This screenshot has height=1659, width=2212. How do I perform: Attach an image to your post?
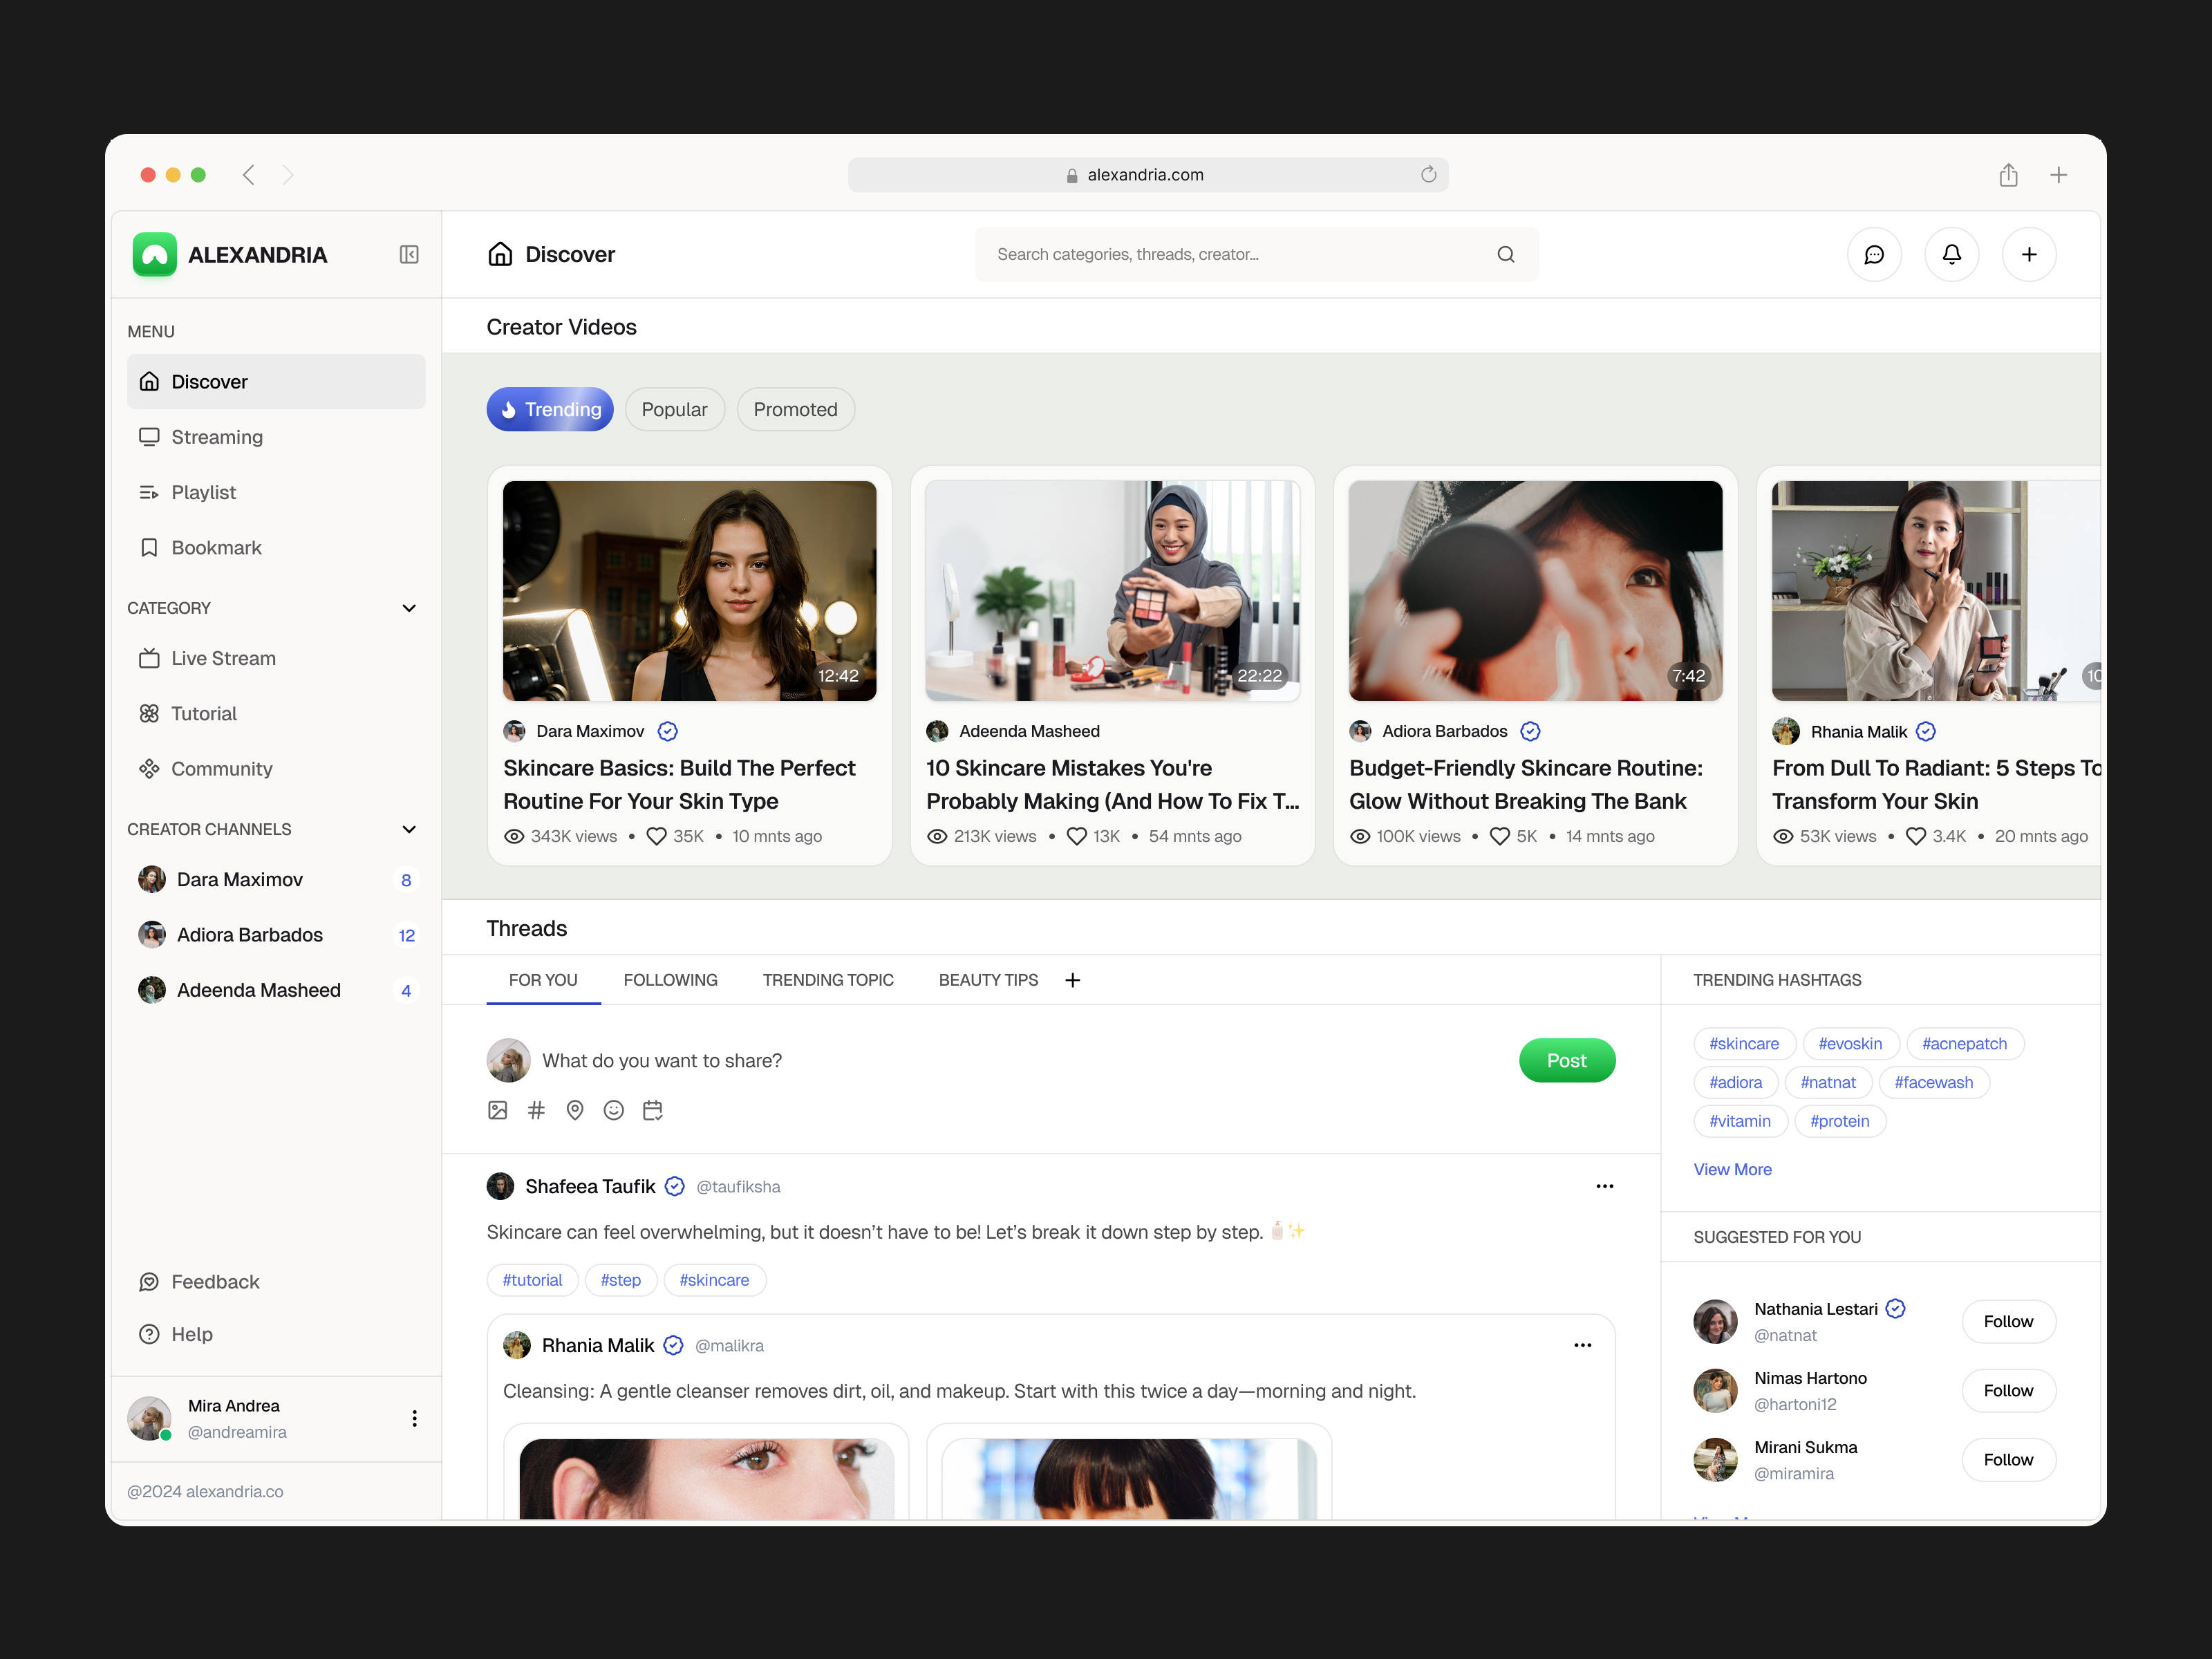pyautogui.click(x=497, y=1110)
